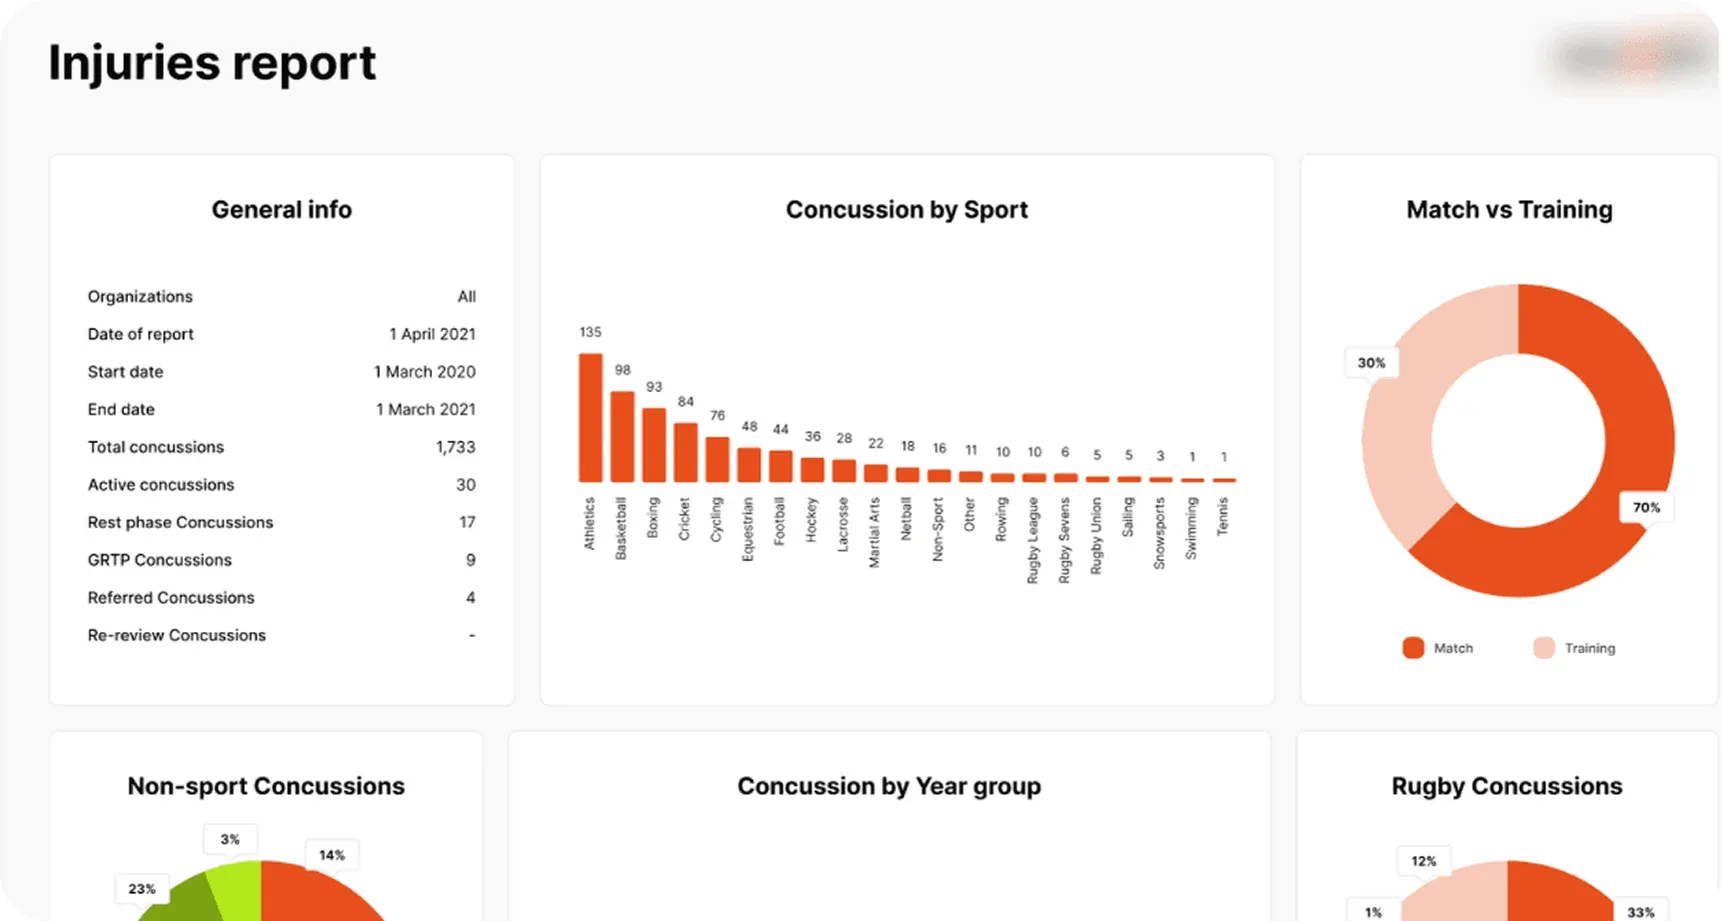Select the Athletics bar in the chart
Viewport: 1722px width, 921px height.
tap(590, 418)
